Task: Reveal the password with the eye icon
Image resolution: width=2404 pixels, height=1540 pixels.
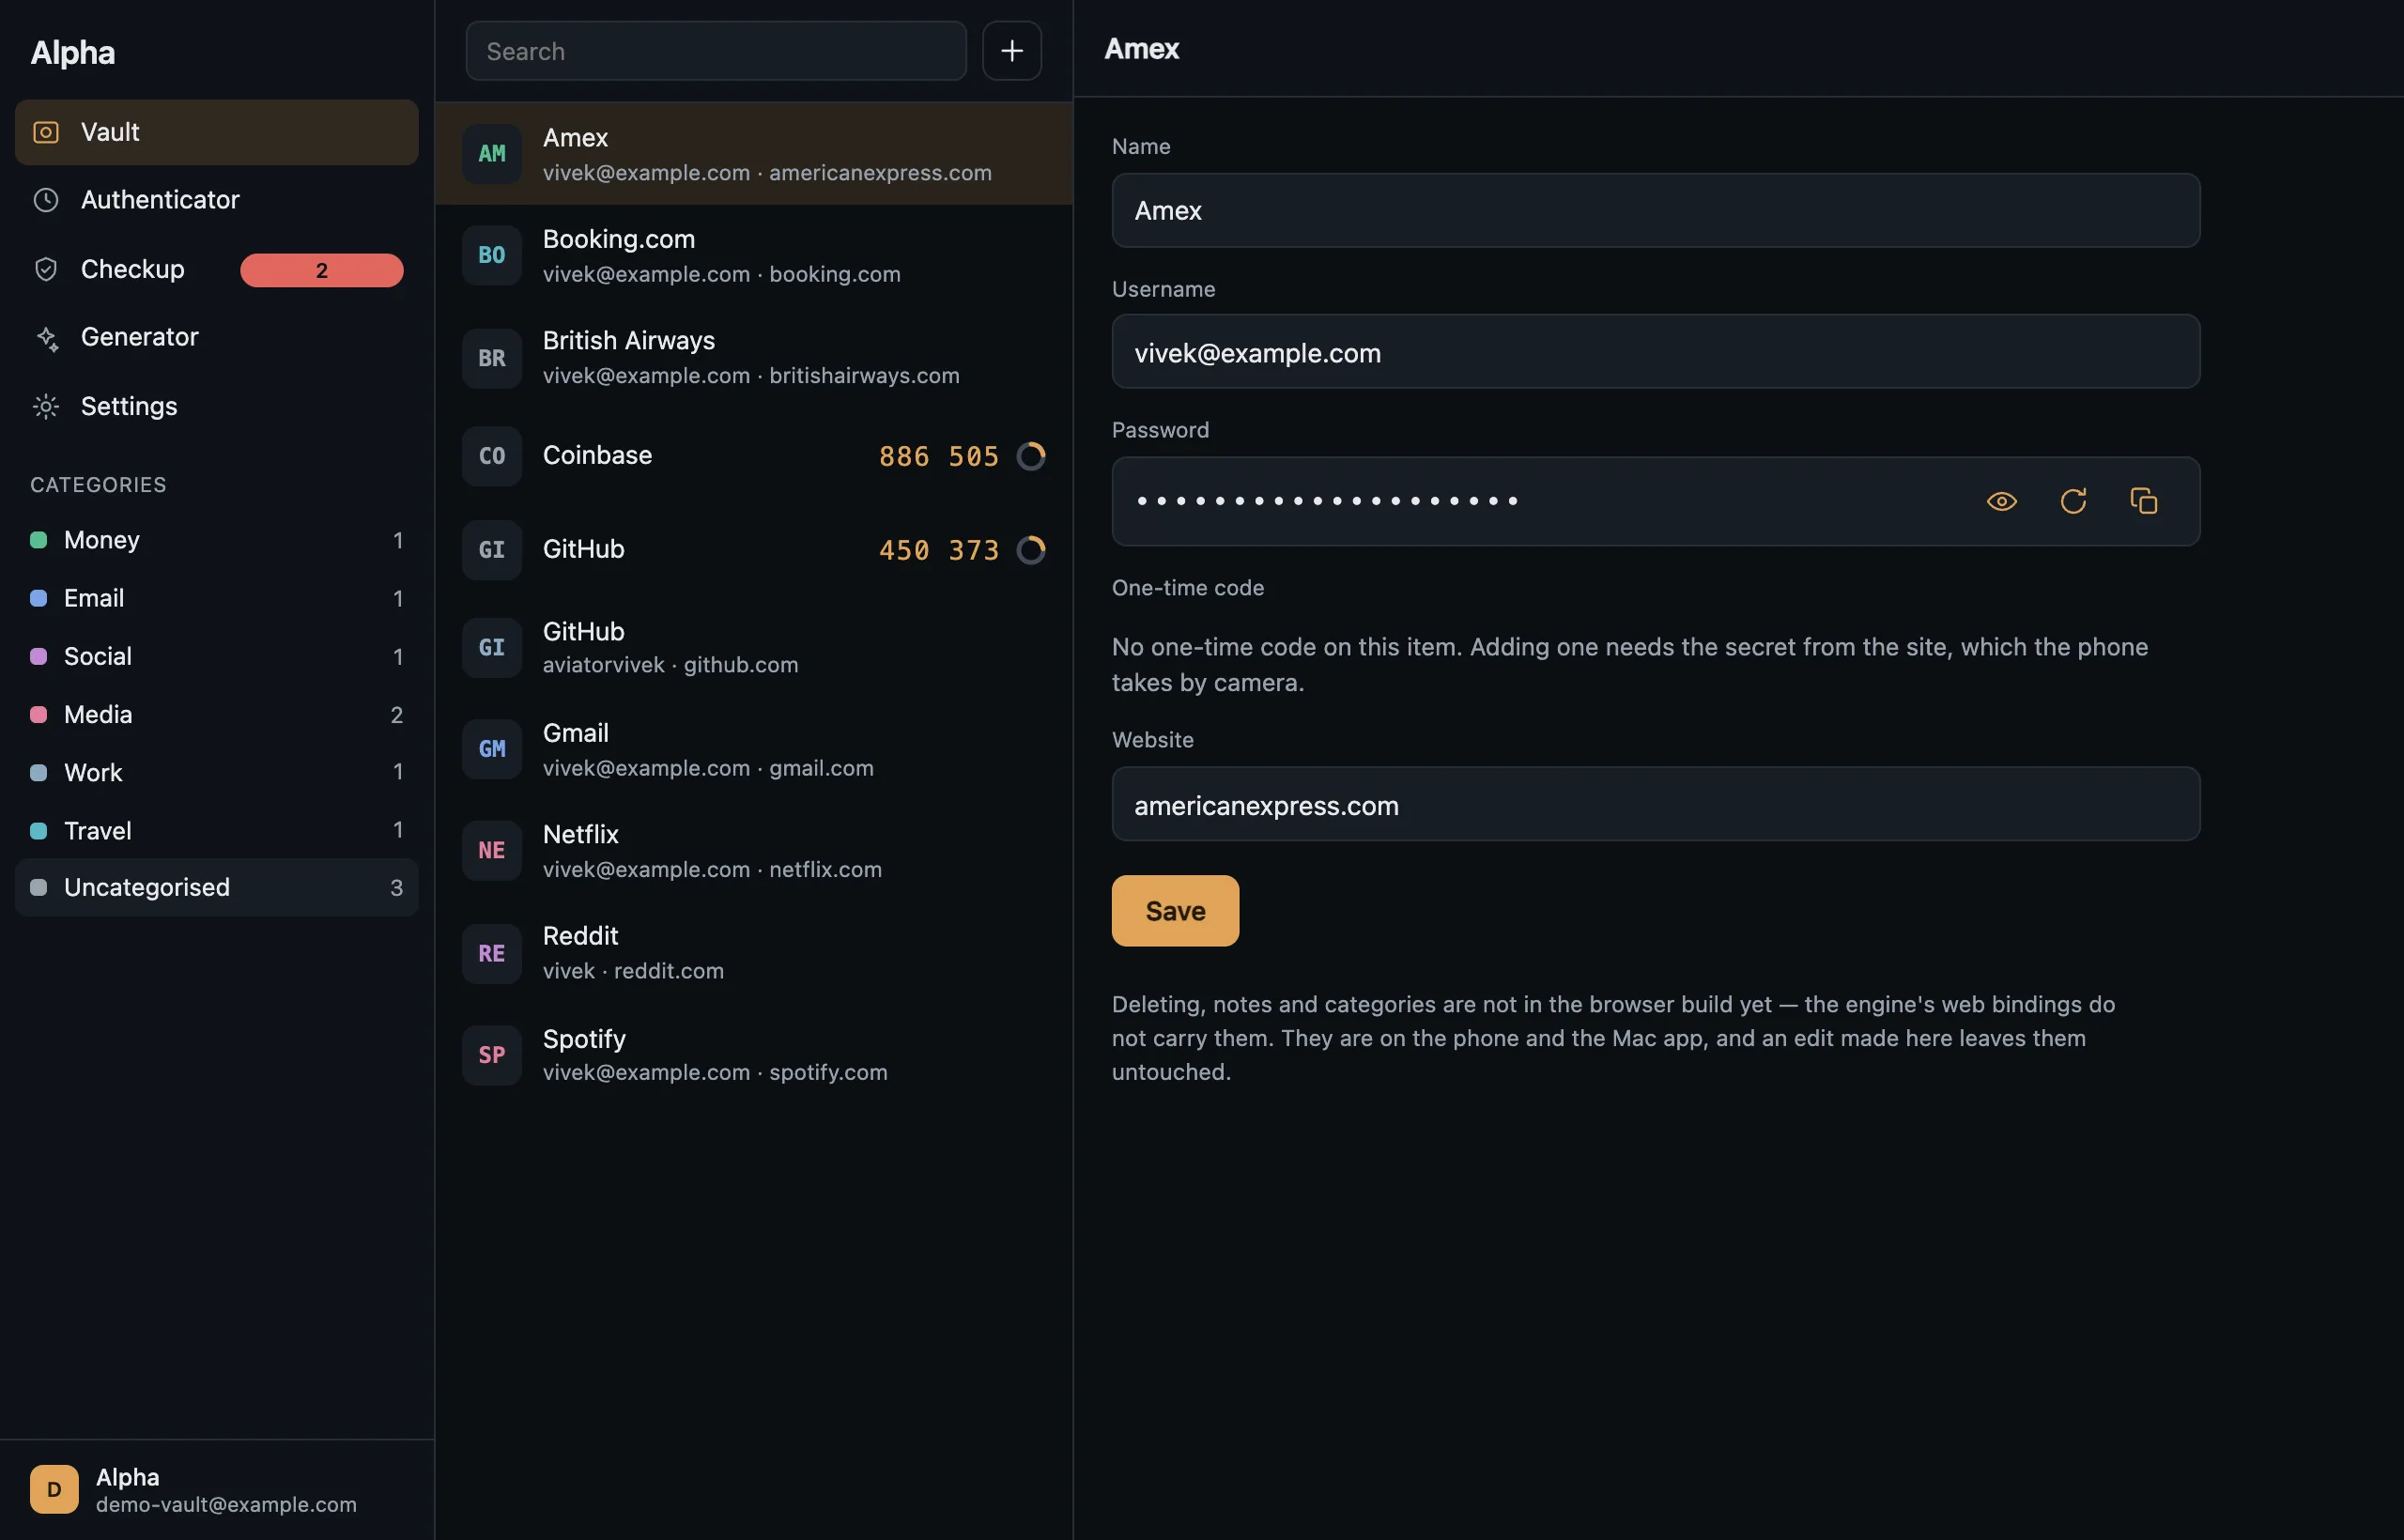Action: pos(2001,501)
